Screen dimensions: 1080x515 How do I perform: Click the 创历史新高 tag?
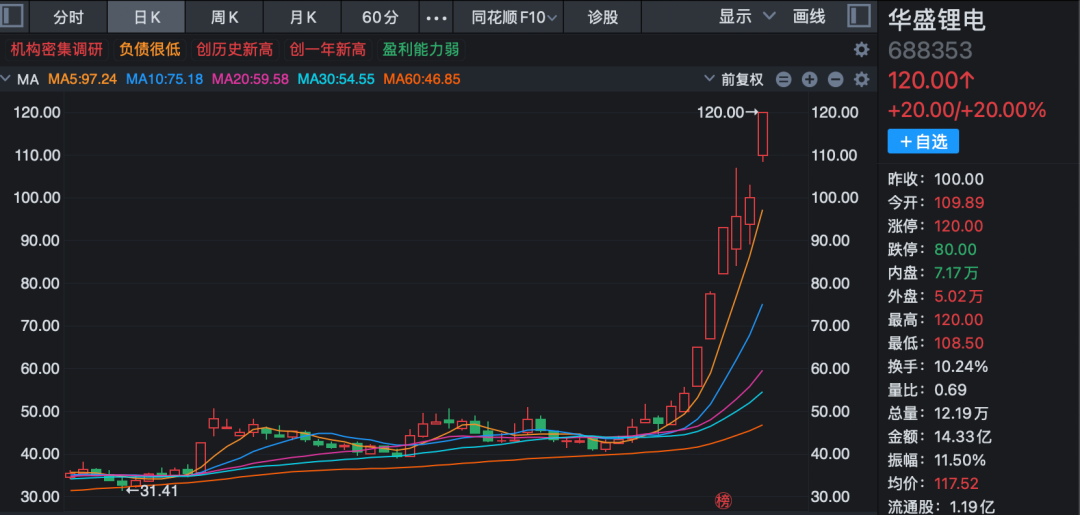[234, 50]
